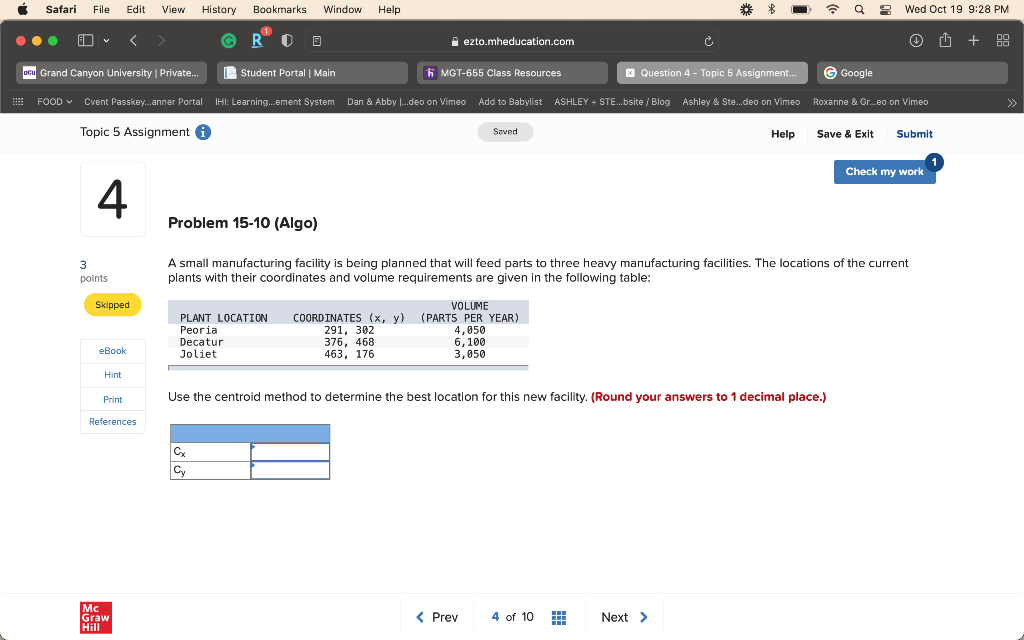Viewport: 1024px width, 640px height.
Task: Open the Apple menu
Action: (x=22, y=9)
